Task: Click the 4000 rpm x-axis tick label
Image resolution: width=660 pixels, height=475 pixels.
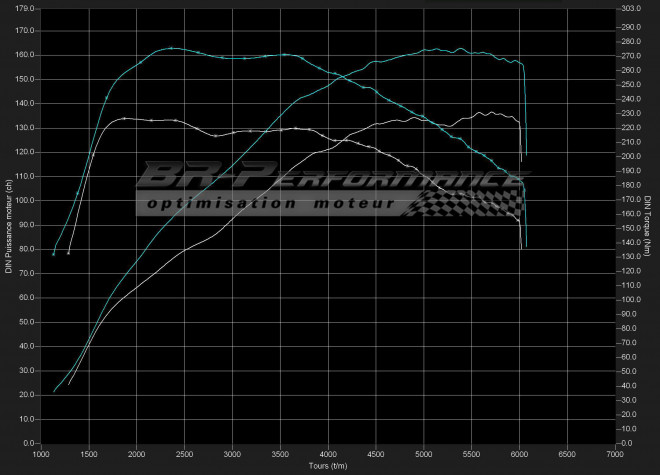Action: [327, 453]
